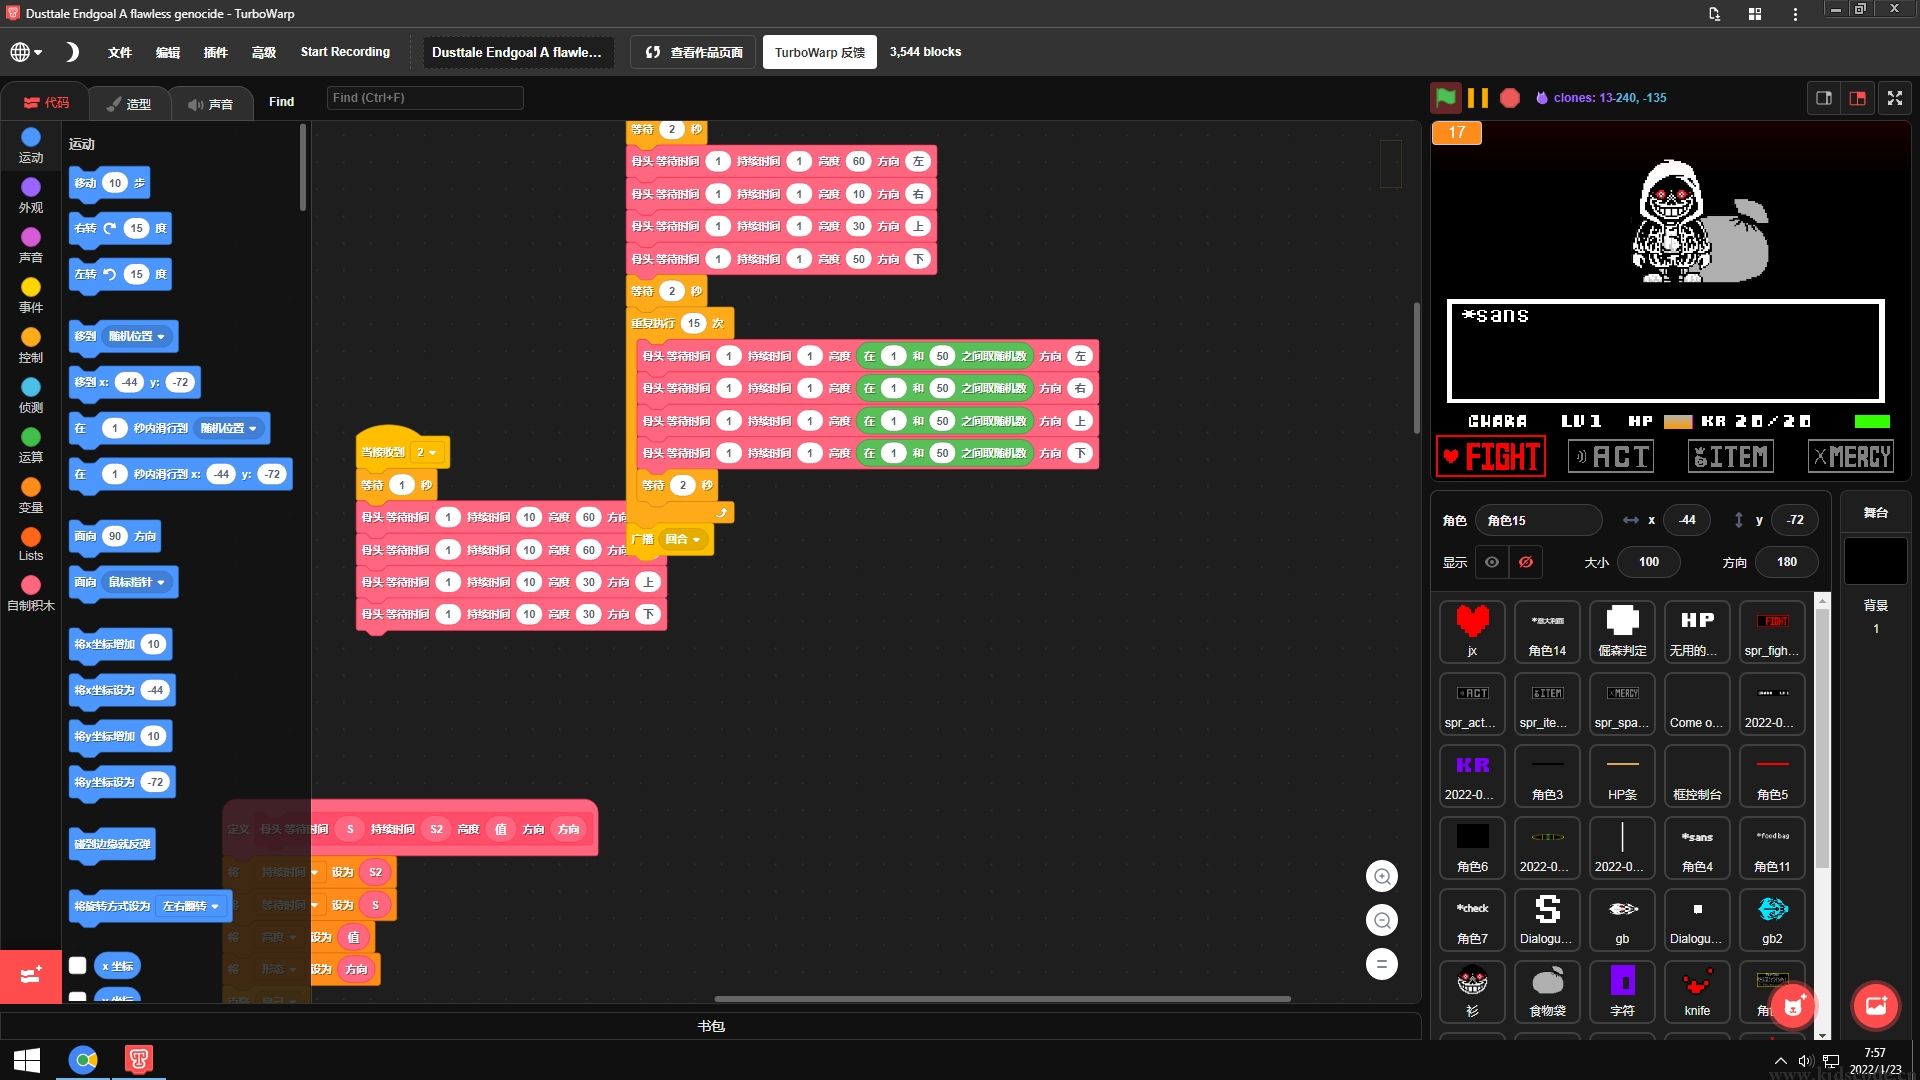This screenshot has width=1920, height=1080.
Task: Open Chrome from the taskbar
Action: click(83, 1060)
